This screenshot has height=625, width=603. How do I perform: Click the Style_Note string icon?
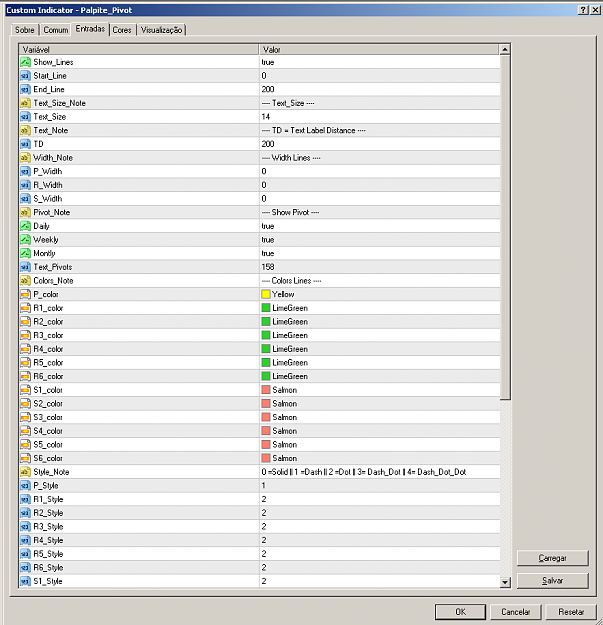(26, 472)
